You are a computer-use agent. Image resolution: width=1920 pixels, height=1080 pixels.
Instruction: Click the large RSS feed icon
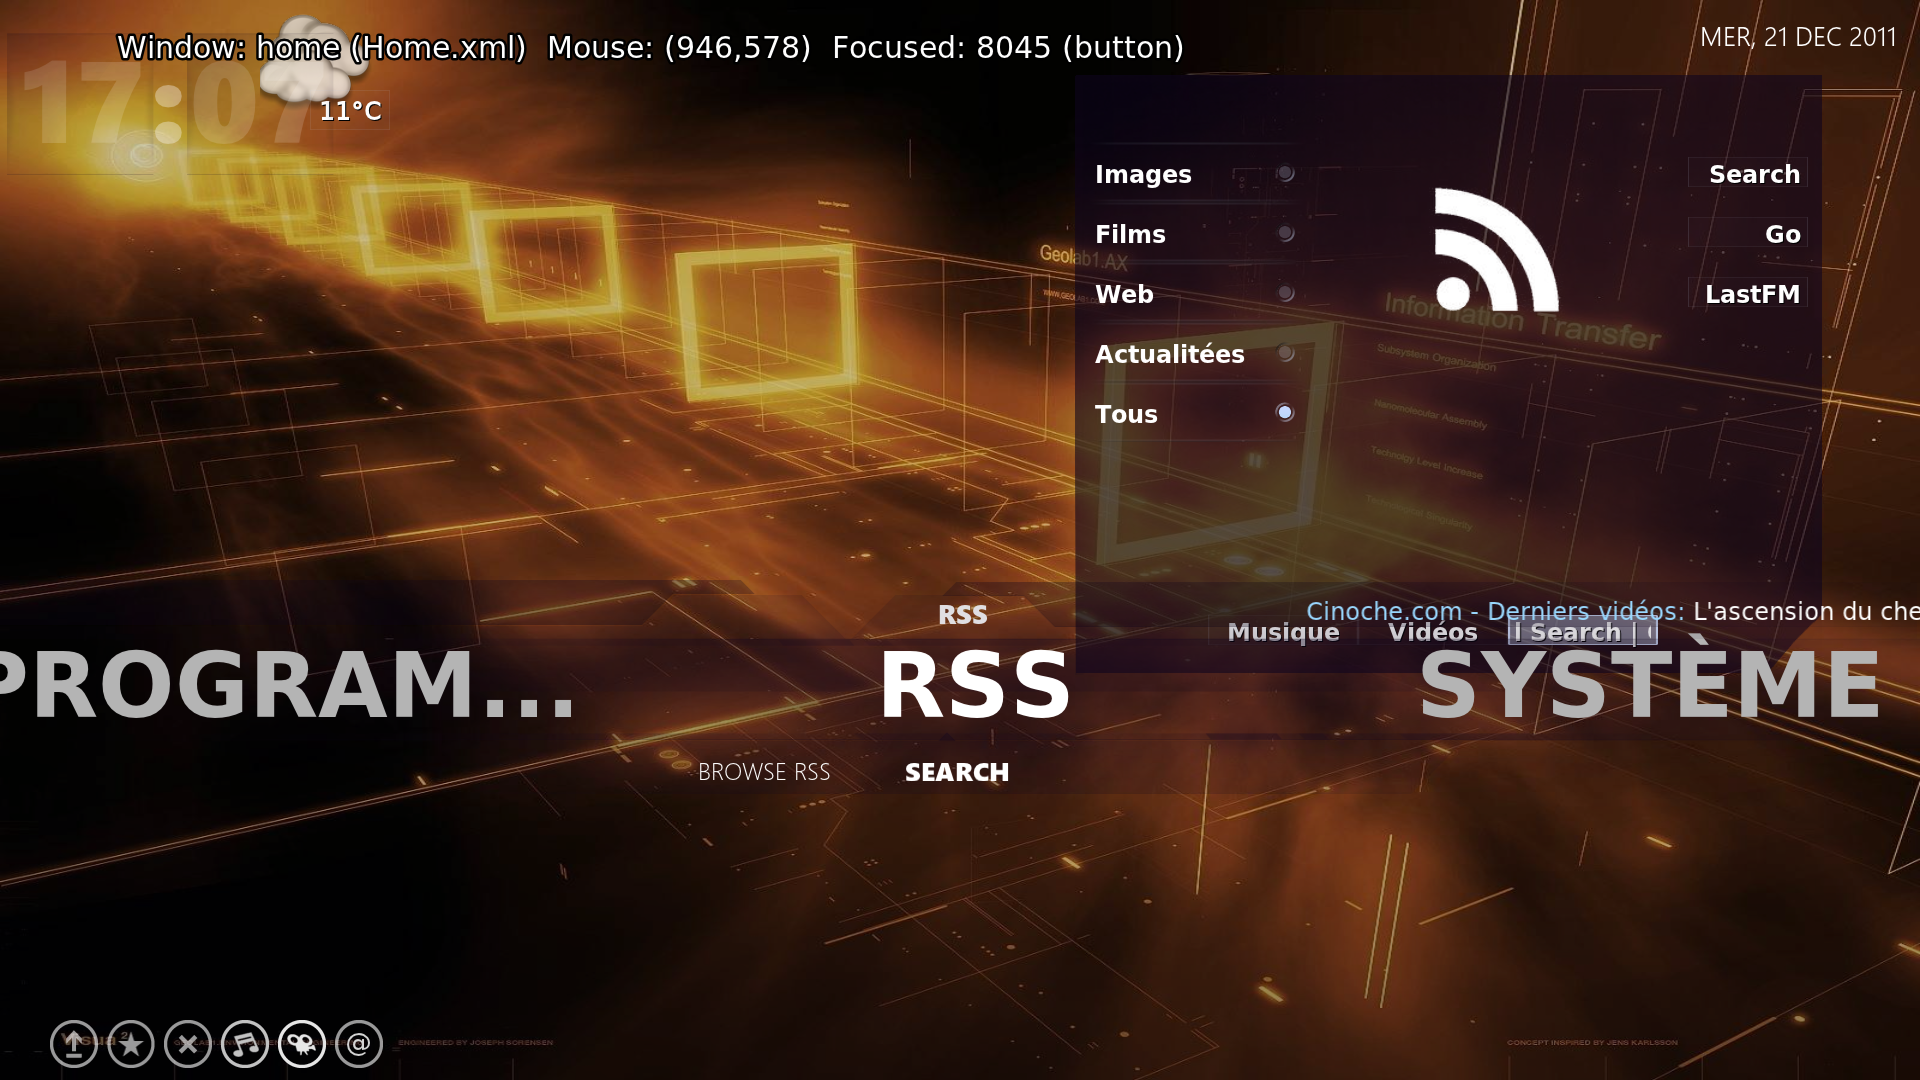coord(1496,250)
